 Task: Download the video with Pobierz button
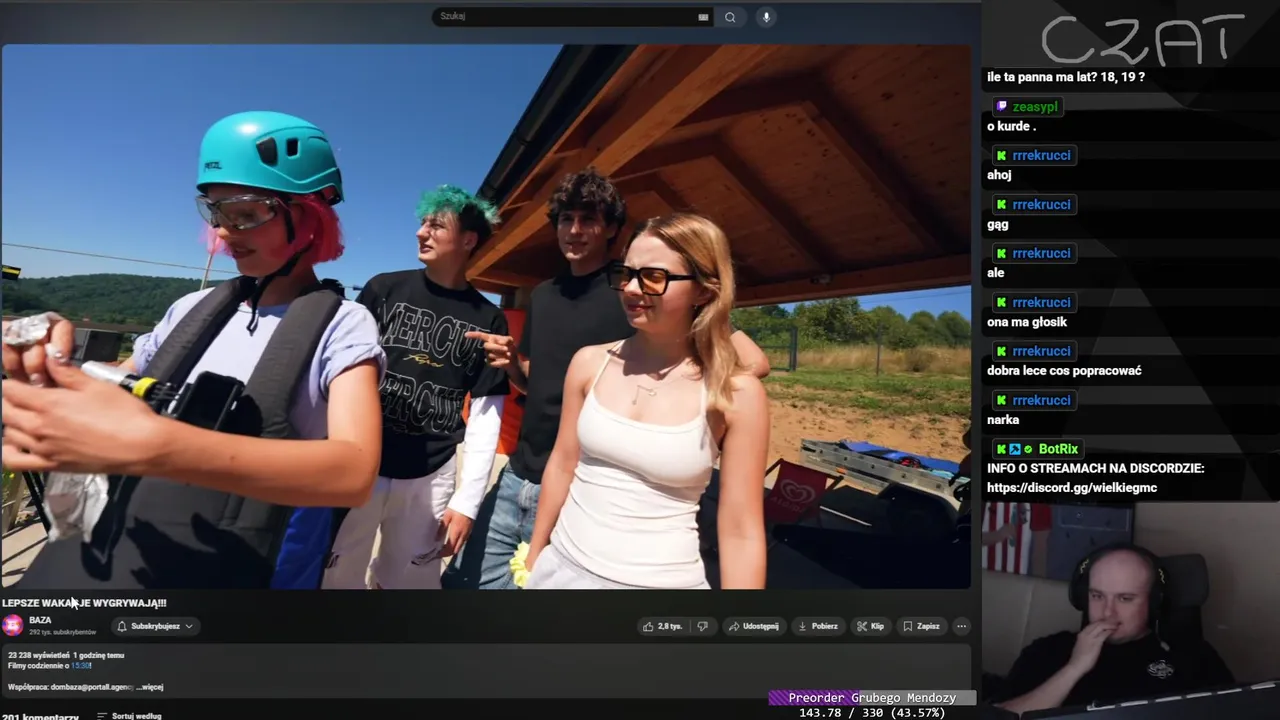point(817,626)
